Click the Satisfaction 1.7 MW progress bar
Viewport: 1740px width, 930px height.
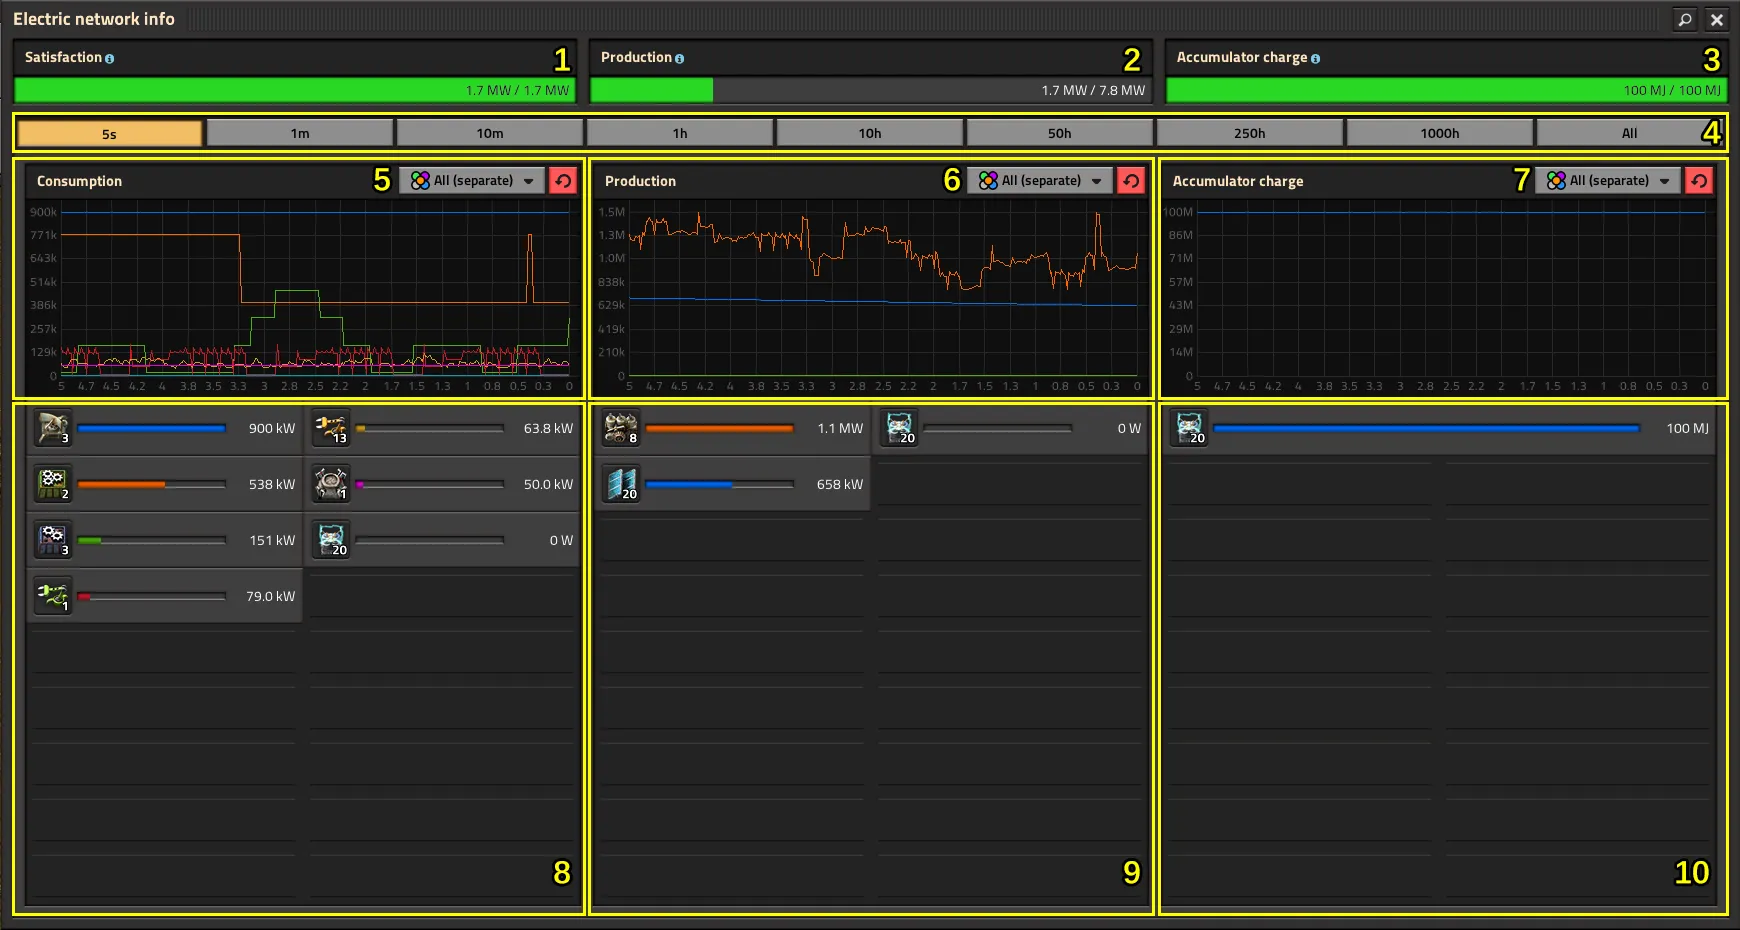tap(295, 90)
